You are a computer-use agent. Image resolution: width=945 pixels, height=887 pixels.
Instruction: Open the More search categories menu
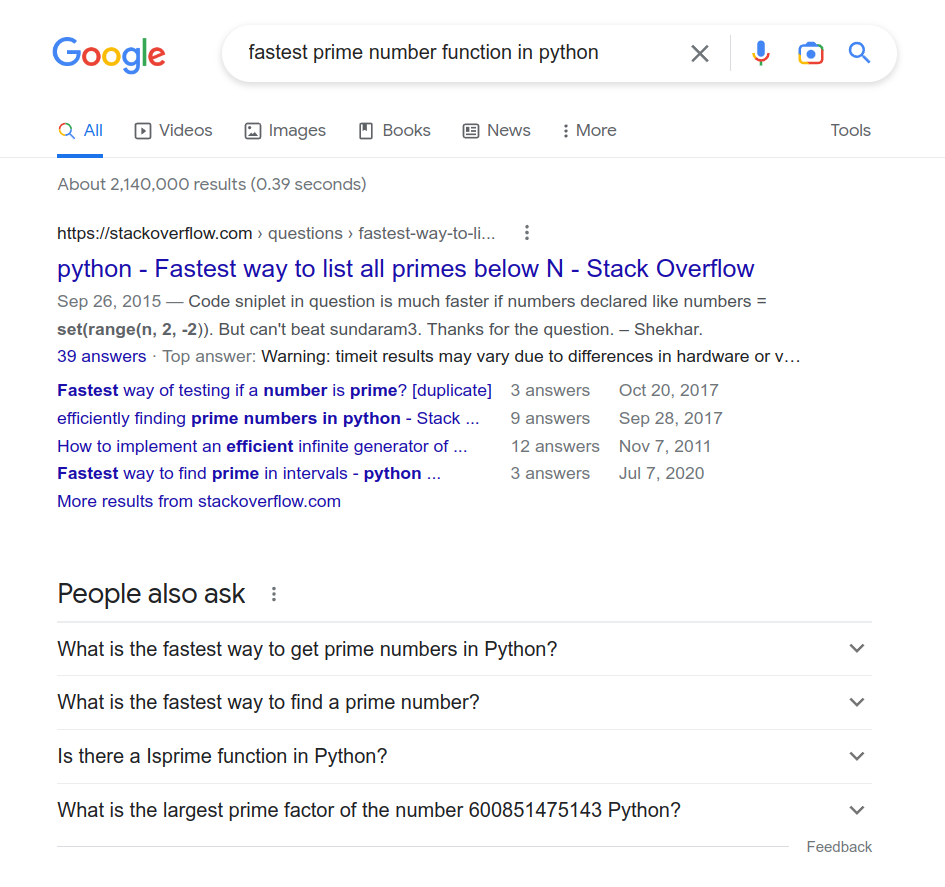point(589,130)
